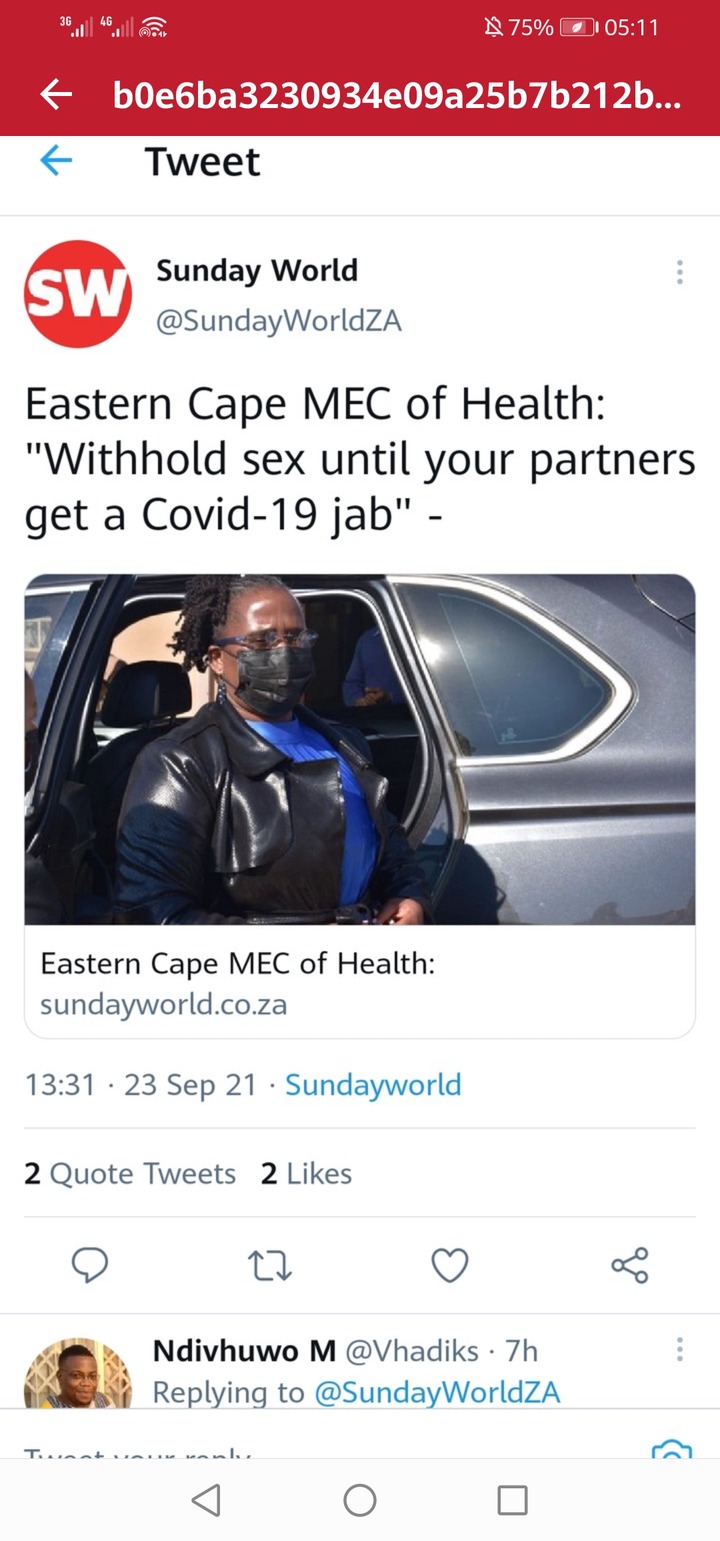Open three-dot menu on Ndivhuwo M reply
The width and height of the screenshot is (720, 1541).
pyautogui.click(x=680, y=1350)
